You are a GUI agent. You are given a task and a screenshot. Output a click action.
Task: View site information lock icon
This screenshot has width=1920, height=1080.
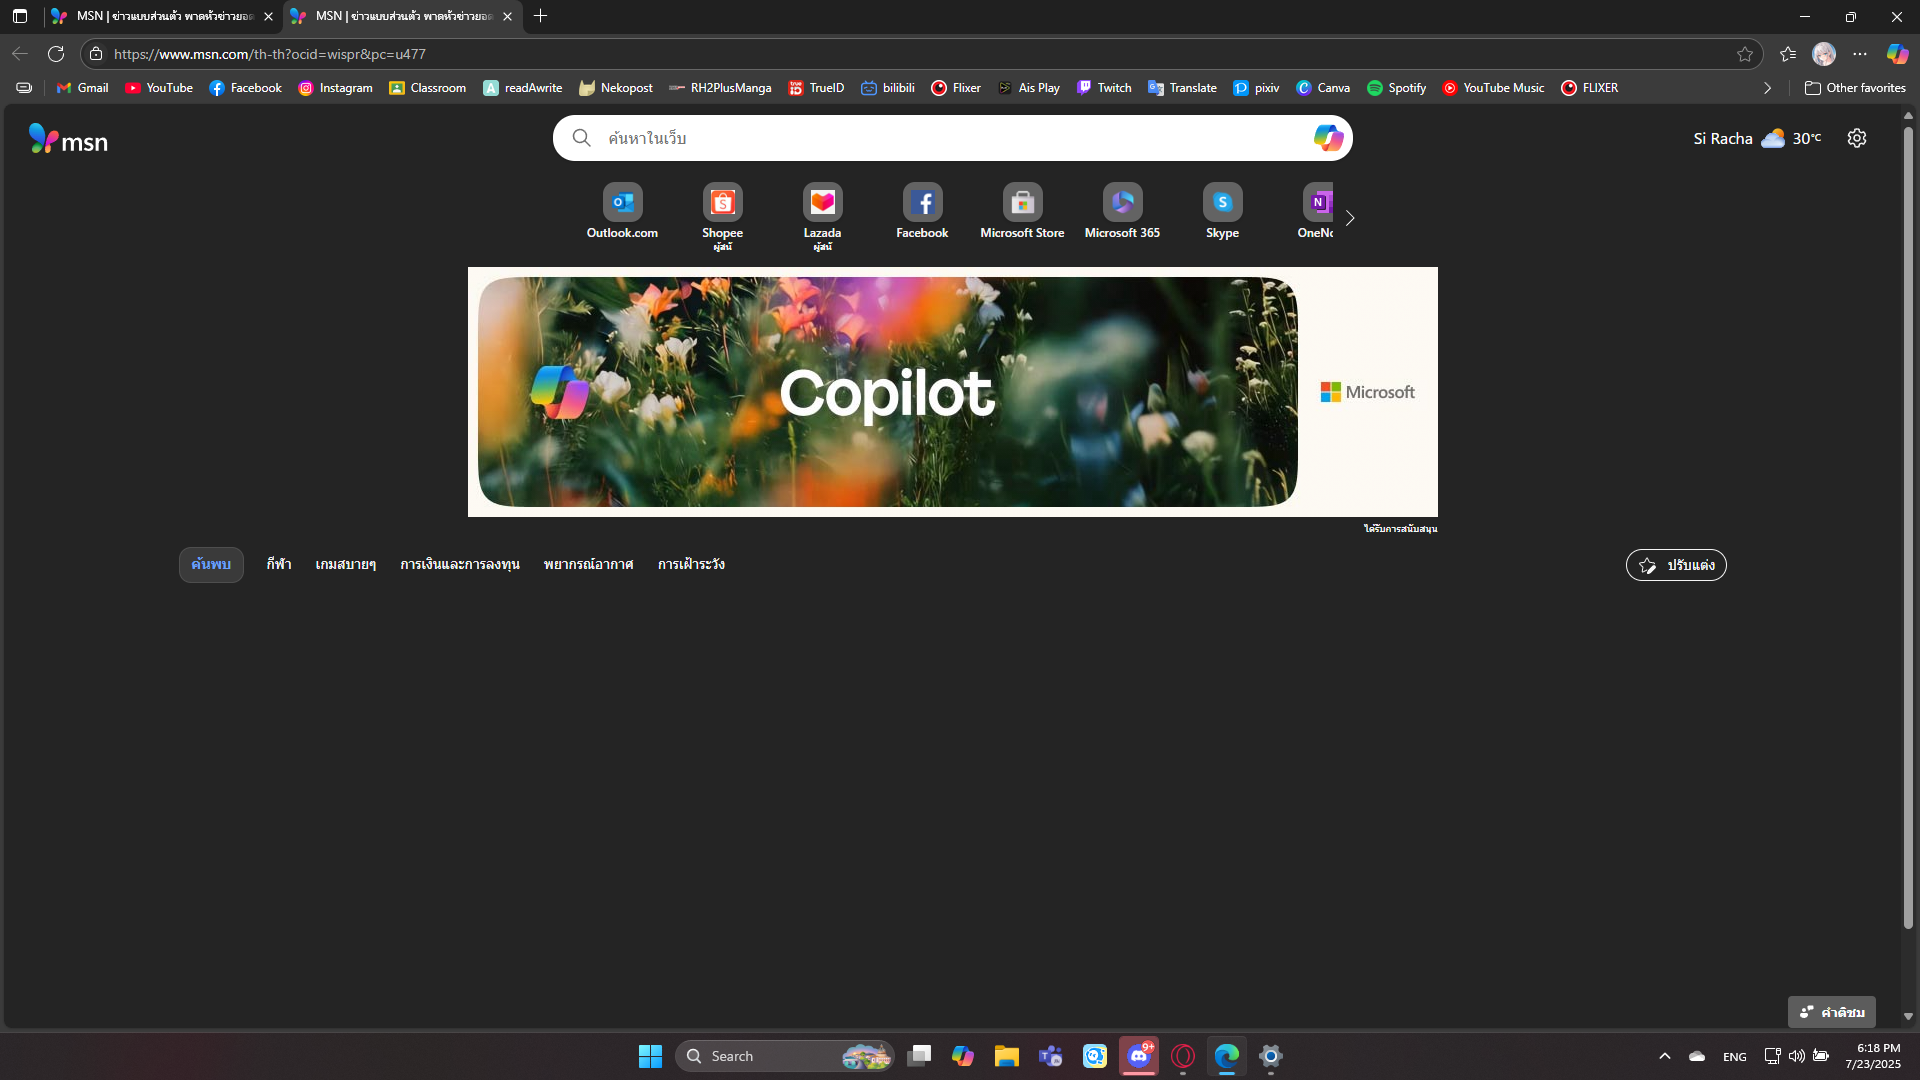point(96,54)
